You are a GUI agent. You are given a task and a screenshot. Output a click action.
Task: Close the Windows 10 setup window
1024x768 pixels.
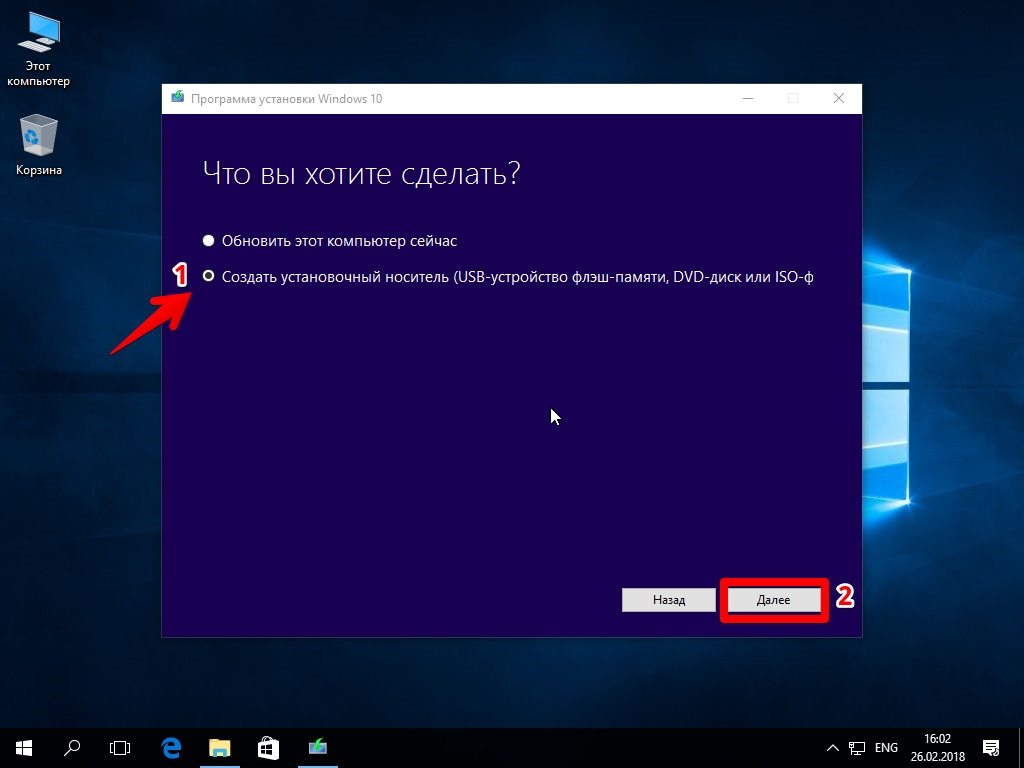click(x=839, y=99)
